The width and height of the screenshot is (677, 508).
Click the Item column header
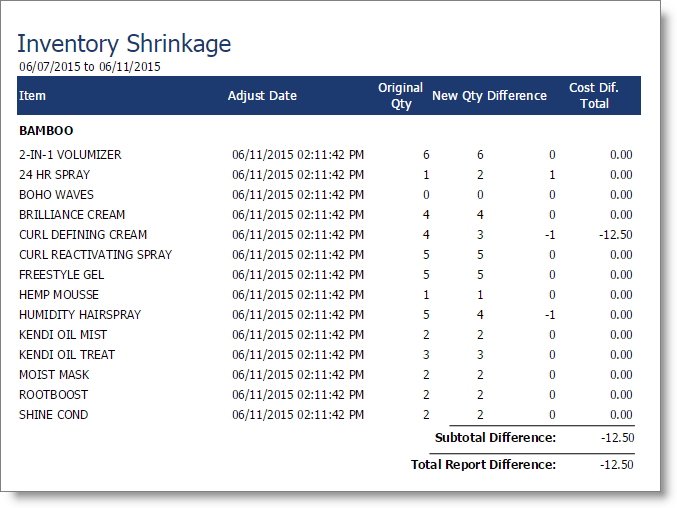point(33,96)
